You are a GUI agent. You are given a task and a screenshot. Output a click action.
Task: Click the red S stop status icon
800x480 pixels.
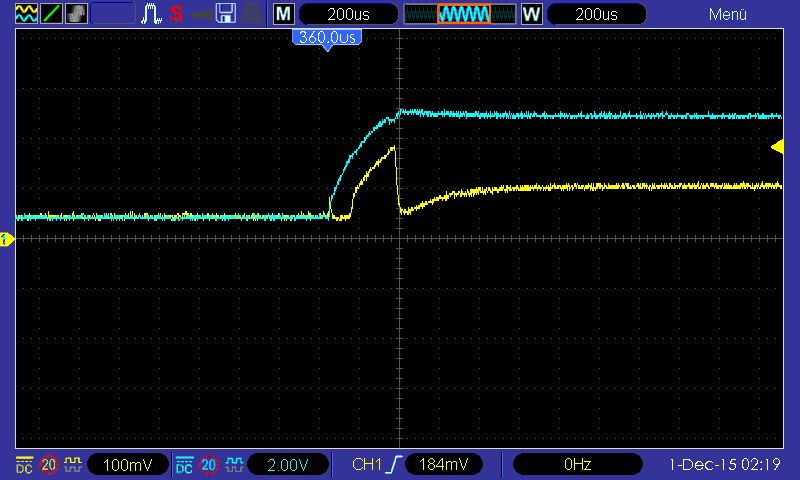tap(176, 14)
